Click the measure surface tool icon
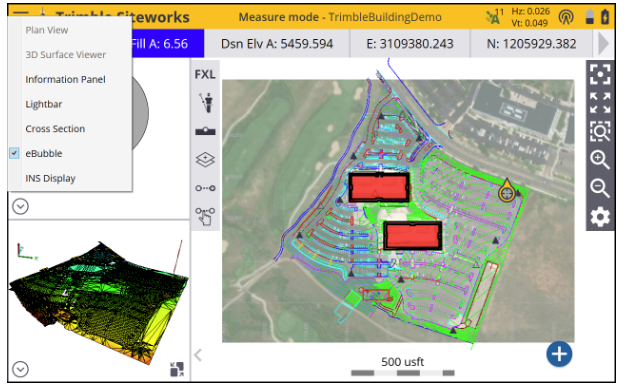The image size is (627, 390). point(205,131)
